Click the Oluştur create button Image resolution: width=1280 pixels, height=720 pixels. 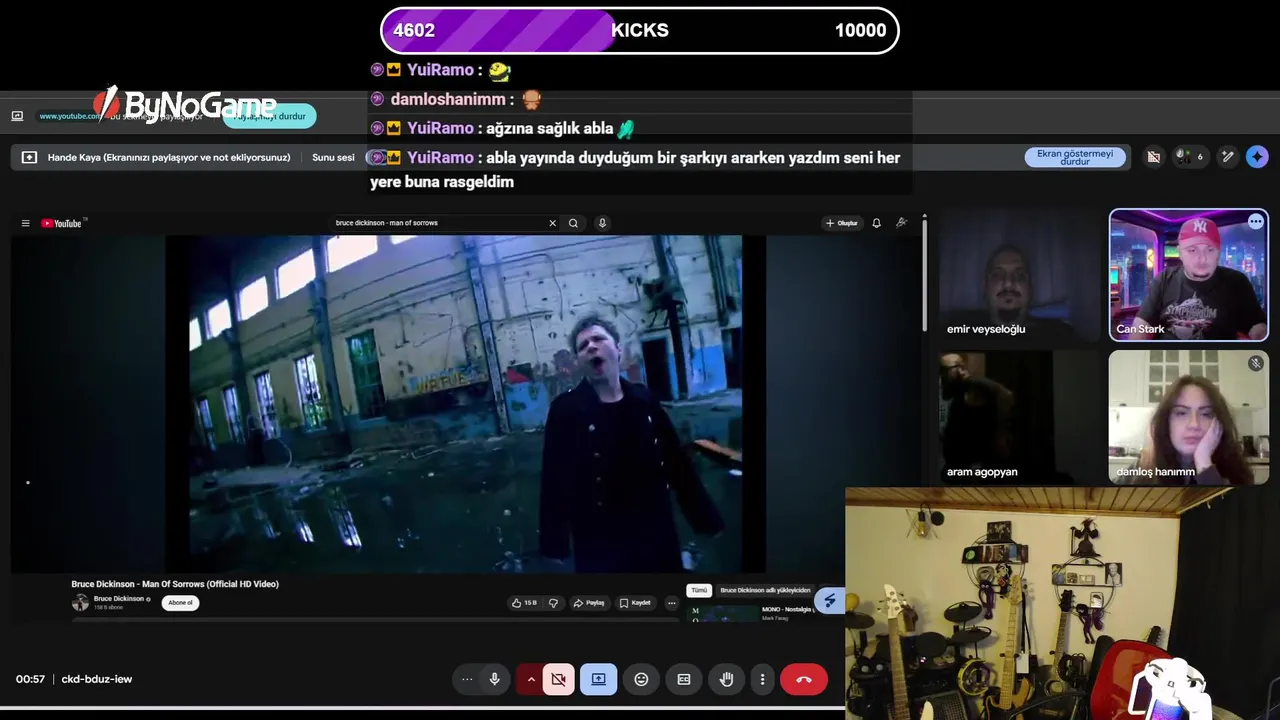[x=842, y=223]
